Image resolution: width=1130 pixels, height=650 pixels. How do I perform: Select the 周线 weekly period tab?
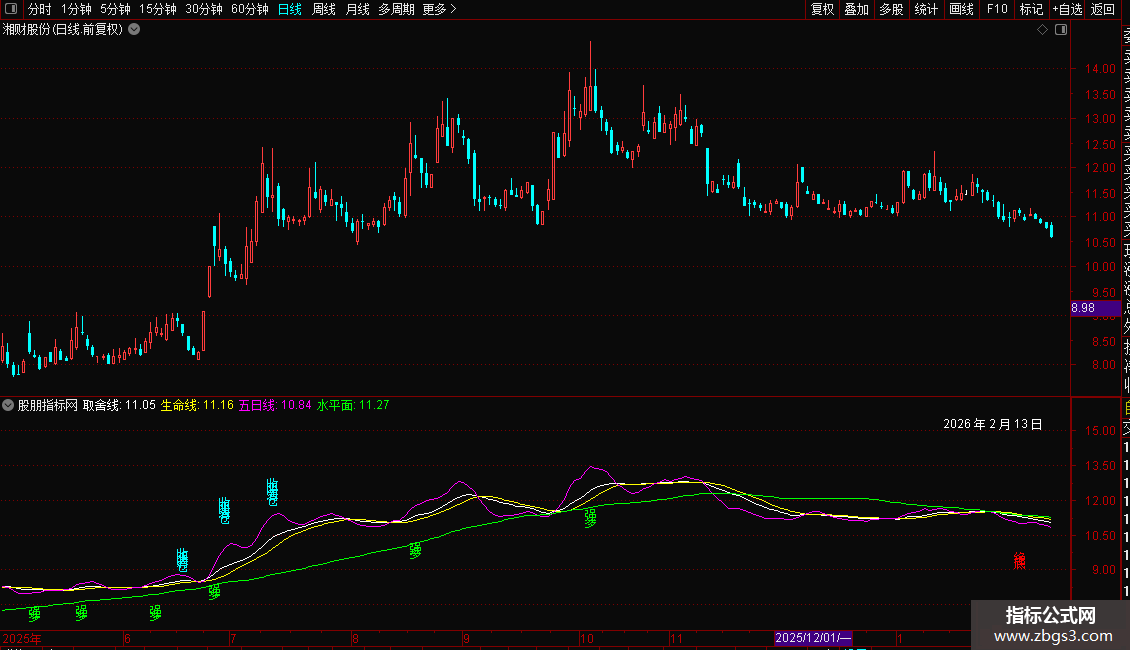(x=324, y=9)
